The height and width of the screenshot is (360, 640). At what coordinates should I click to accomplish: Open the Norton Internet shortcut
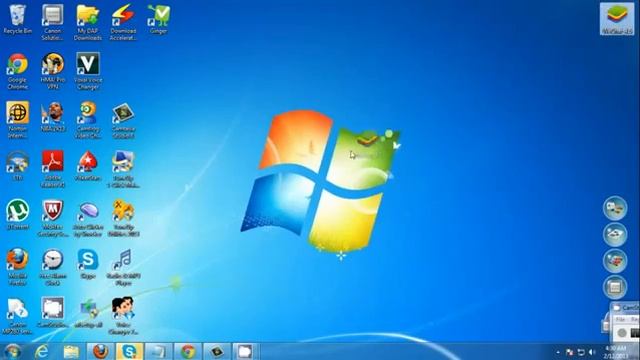click(18, 120)
